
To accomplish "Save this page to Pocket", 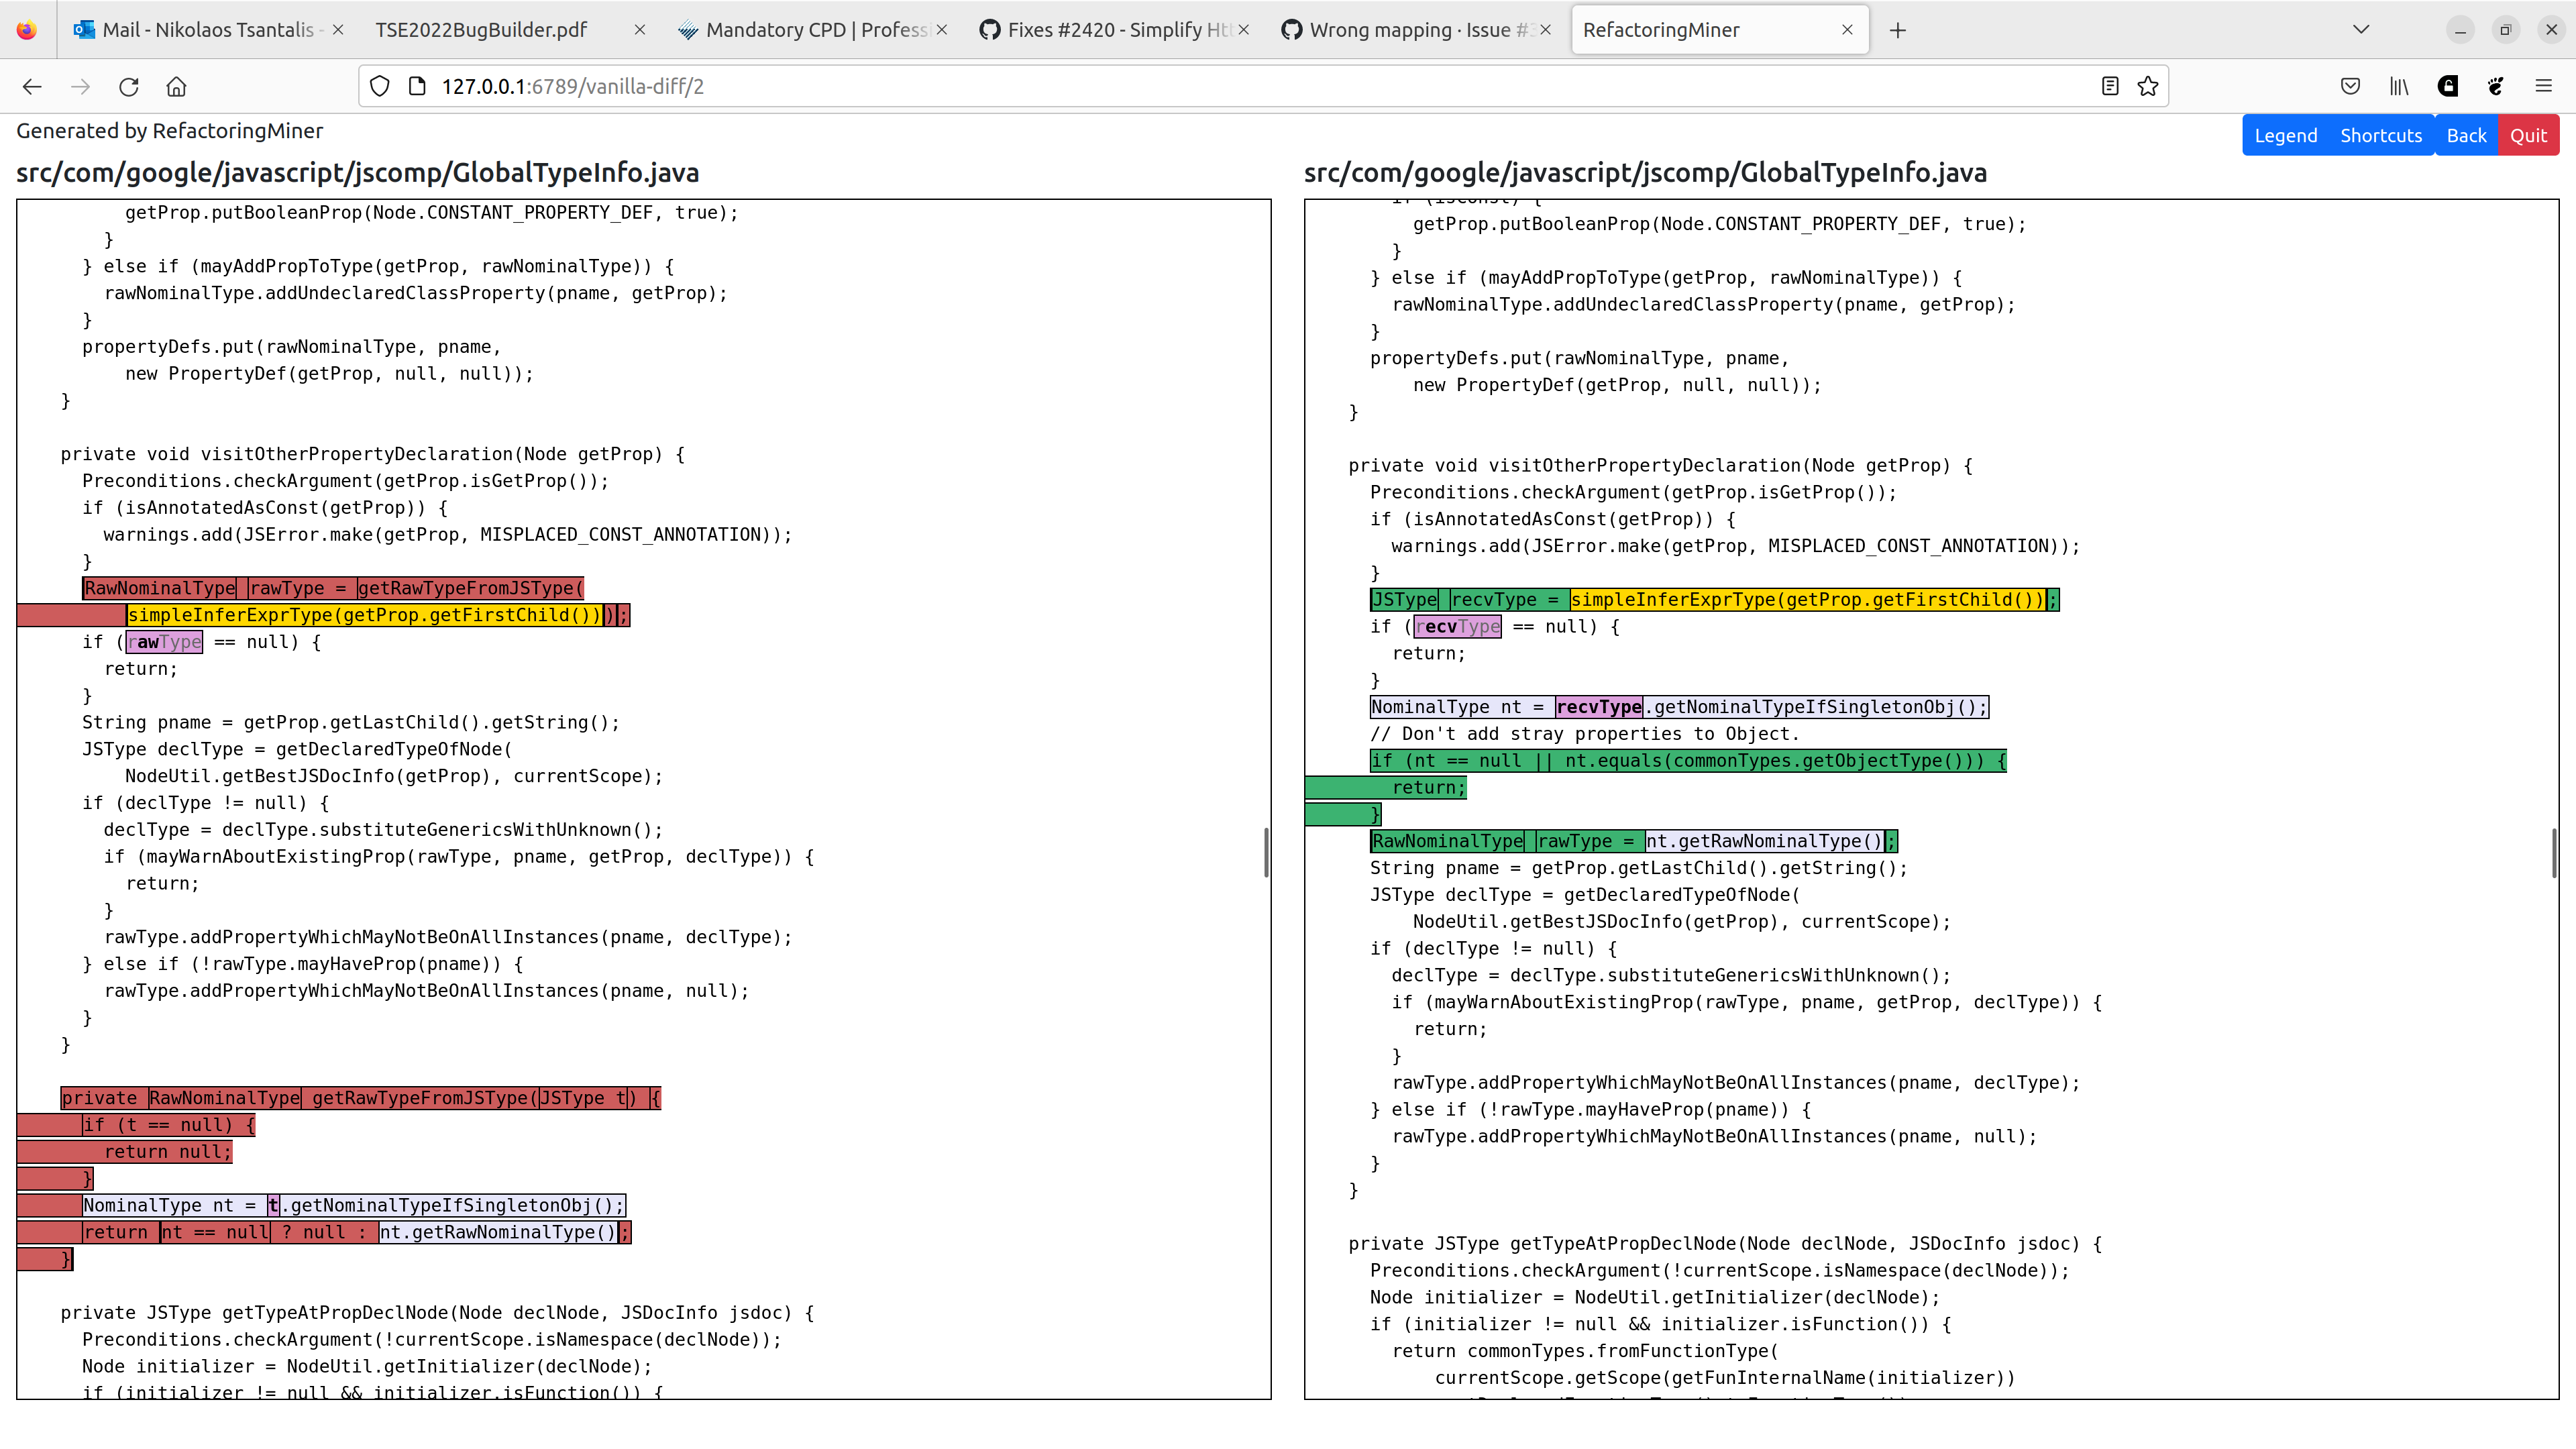I will click(x=2349, y=86).
